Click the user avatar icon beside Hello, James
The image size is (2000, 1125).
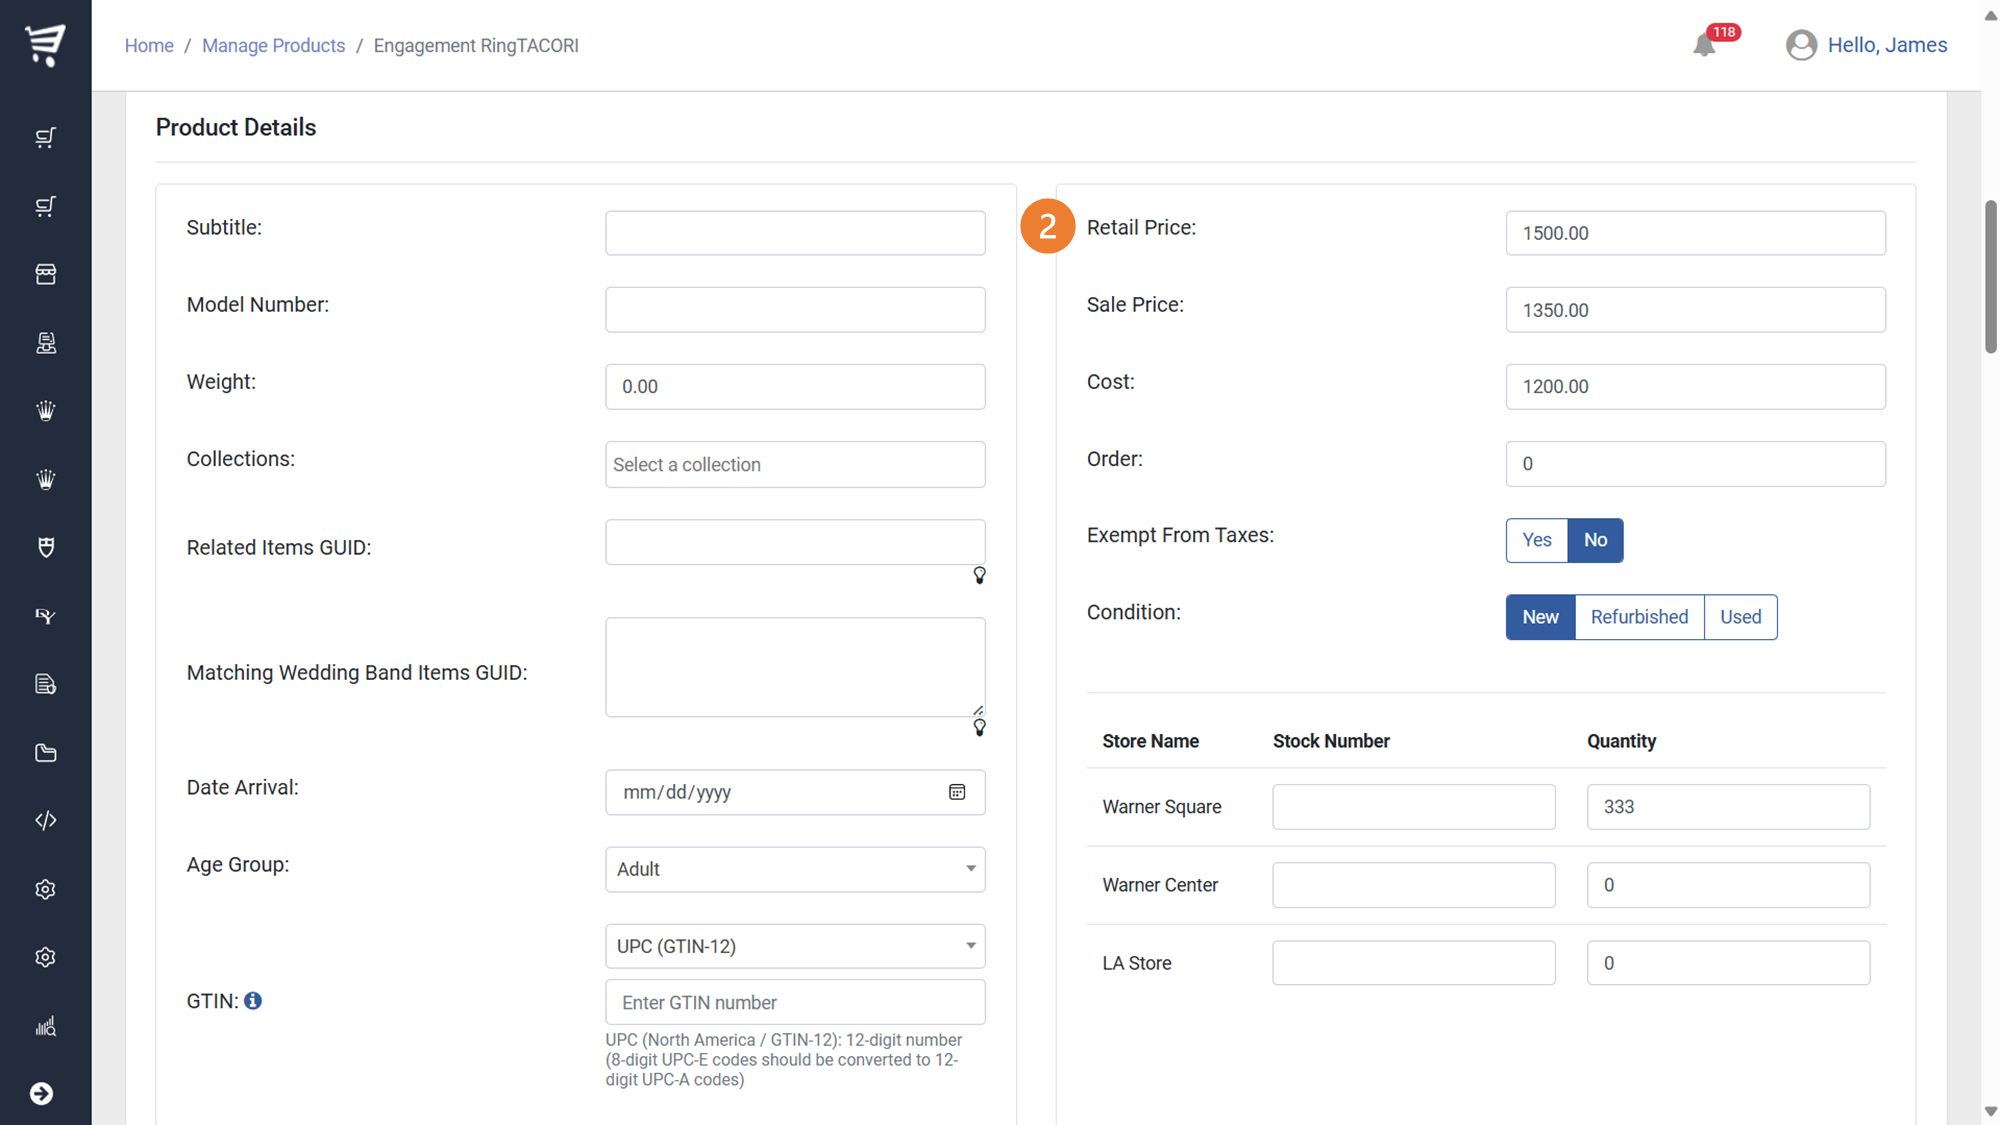pyautogui.click(x=1801, y=45)
